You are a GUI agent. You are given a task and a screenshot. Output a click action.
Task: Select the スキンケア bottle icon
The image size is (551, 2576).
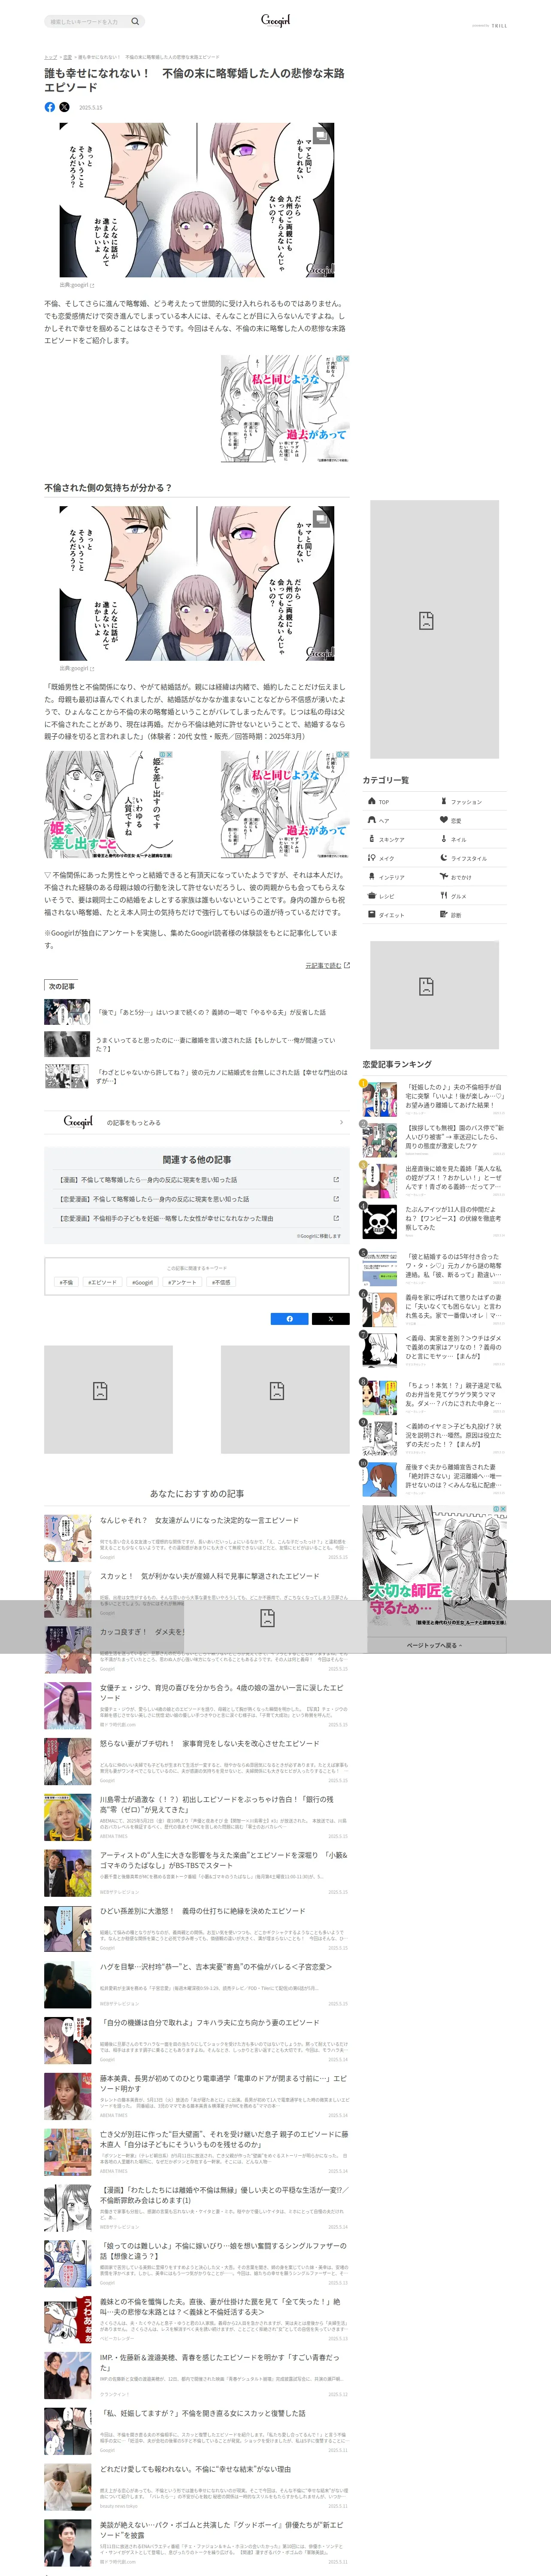[x=372, y=839]
